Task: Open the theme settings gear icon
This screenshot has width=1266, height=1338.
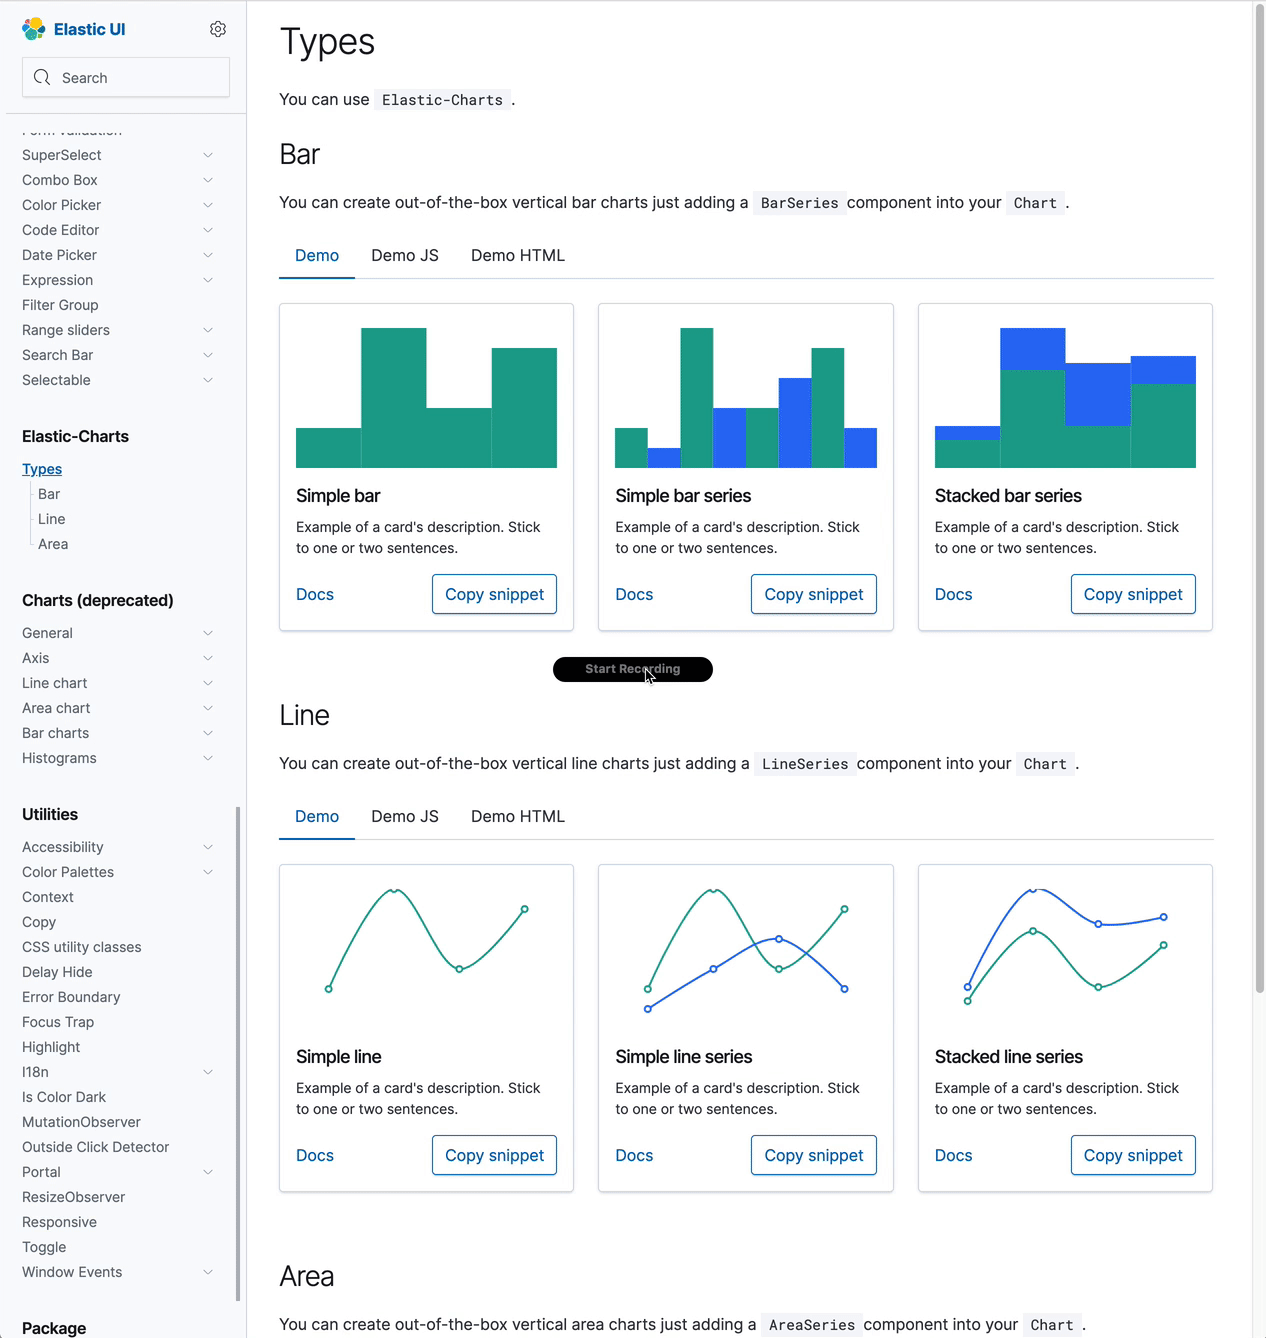Action: [218, 29]
